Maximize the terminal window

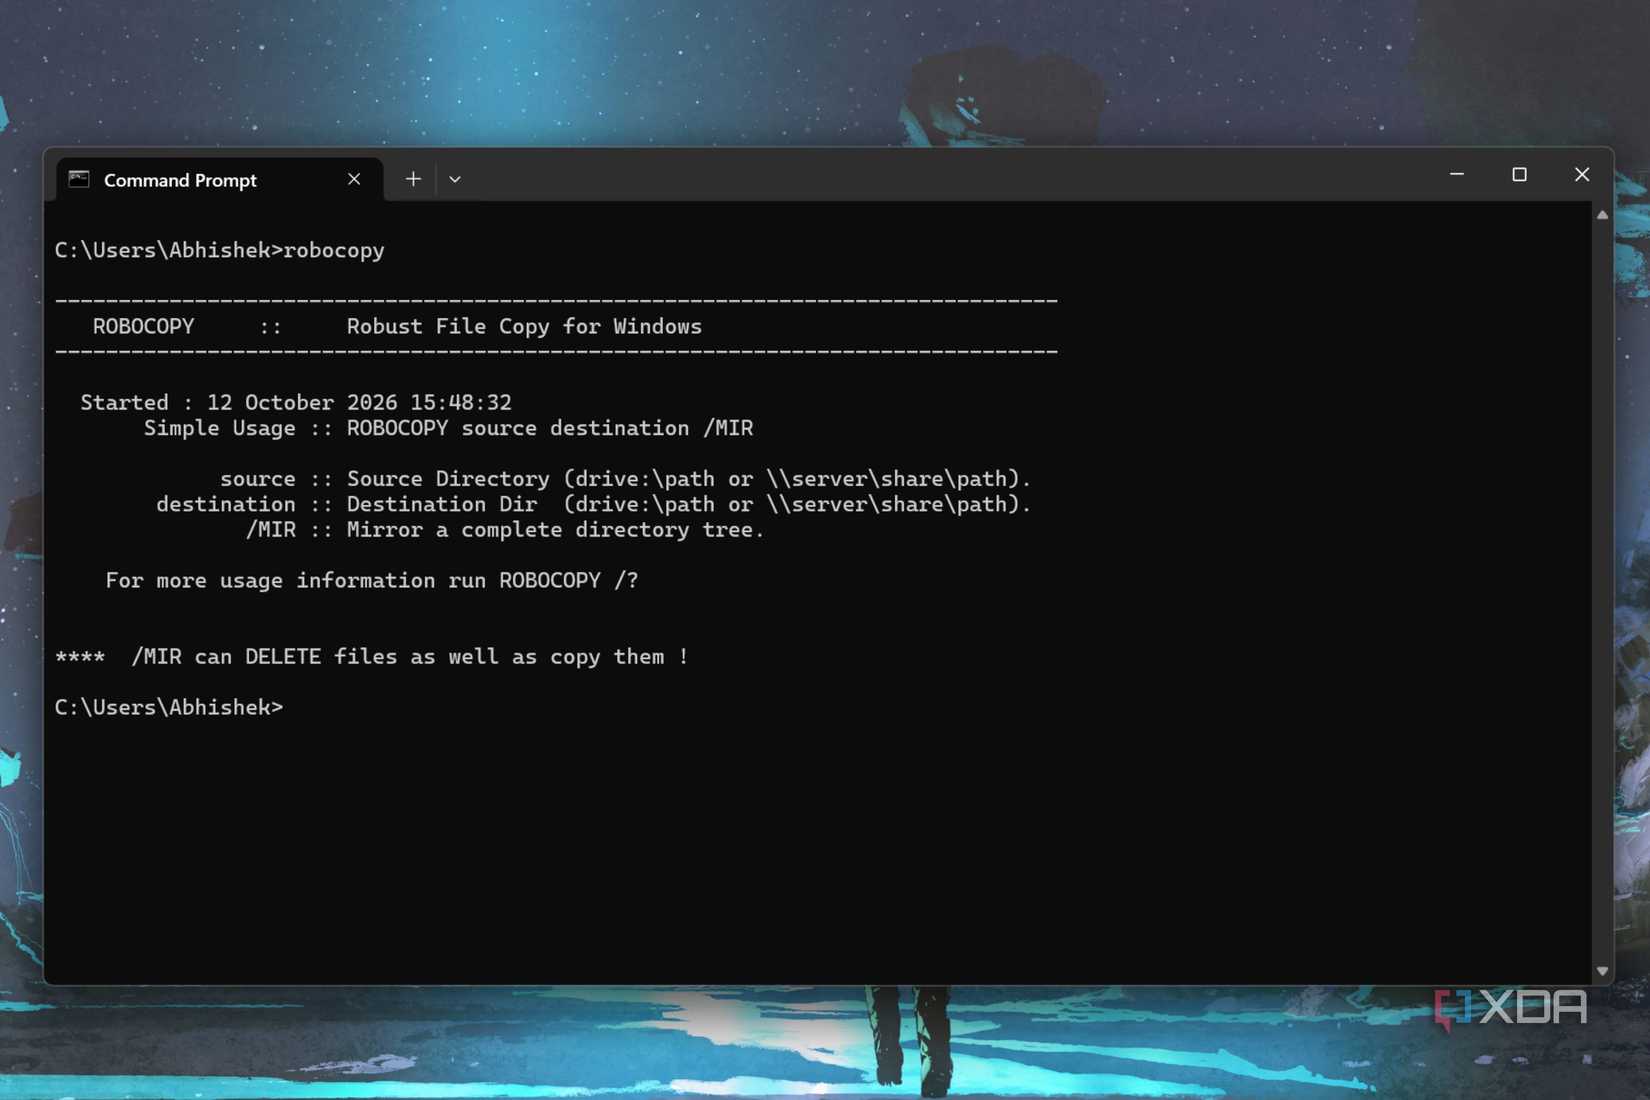point(1519,174)
